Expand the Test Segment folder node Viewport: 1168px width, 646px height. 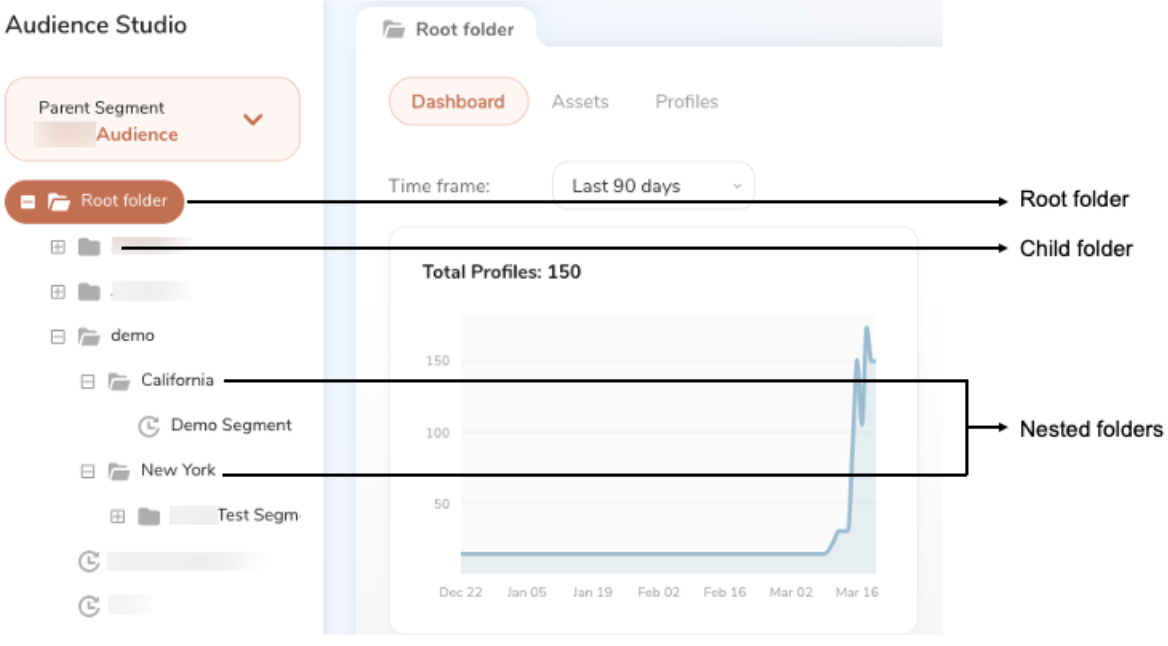[x=118, y=517]
